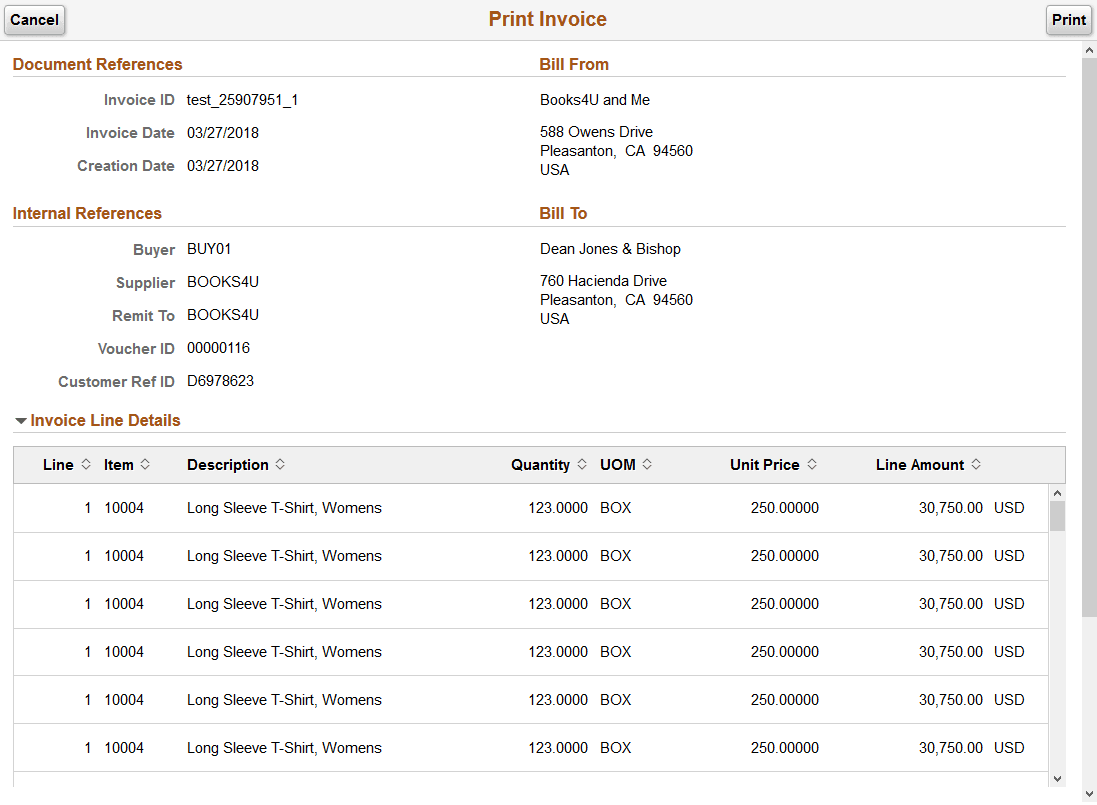Select the first invoice line row
1097x805 pixels.
[500, 507]
